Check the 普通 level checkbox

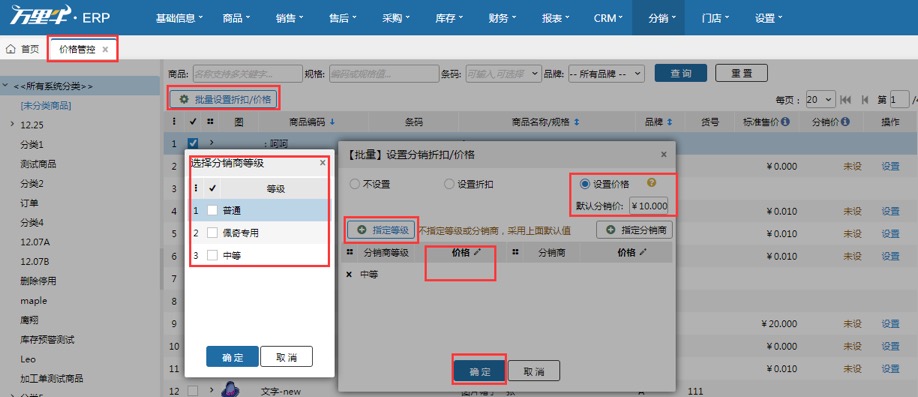pos(212,210)
